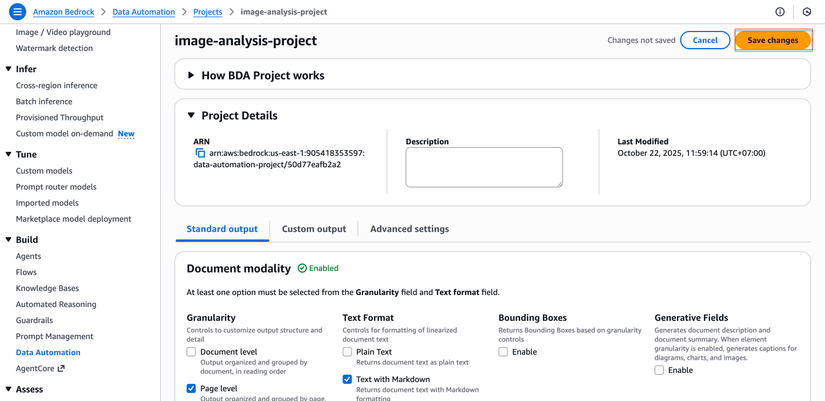Enable Bounding Boxes checkbox

(503, 352)
